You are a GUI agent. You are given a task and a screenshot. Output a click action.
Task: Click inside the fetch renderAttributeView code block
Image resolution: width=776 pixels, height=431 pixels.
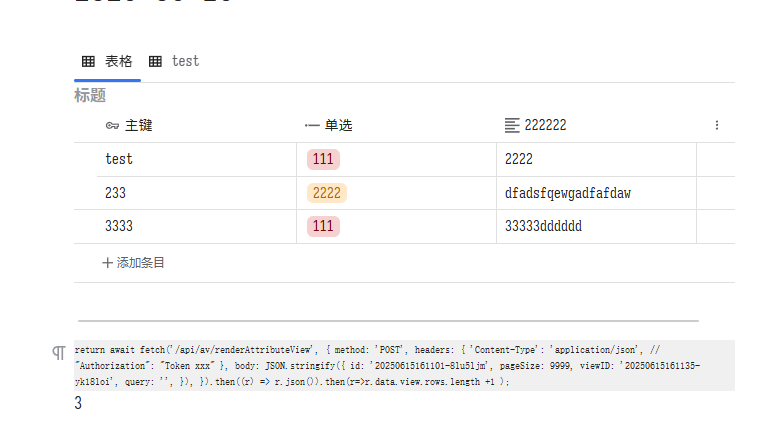pos(400,365)
